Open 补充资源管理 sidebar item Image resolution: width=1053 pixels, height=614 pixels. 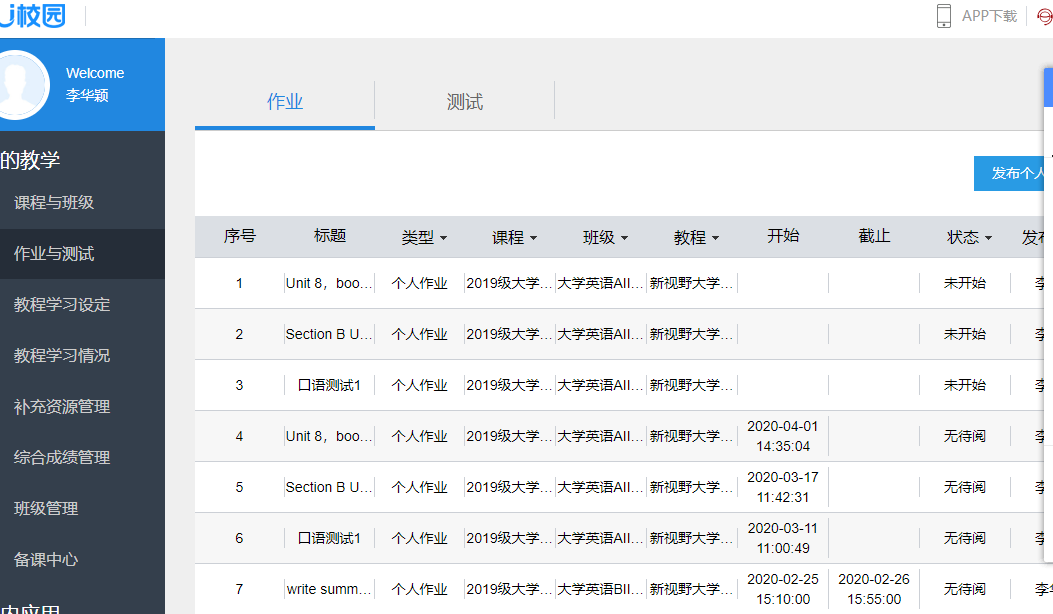pyautogui.click(x=62, y=407)
